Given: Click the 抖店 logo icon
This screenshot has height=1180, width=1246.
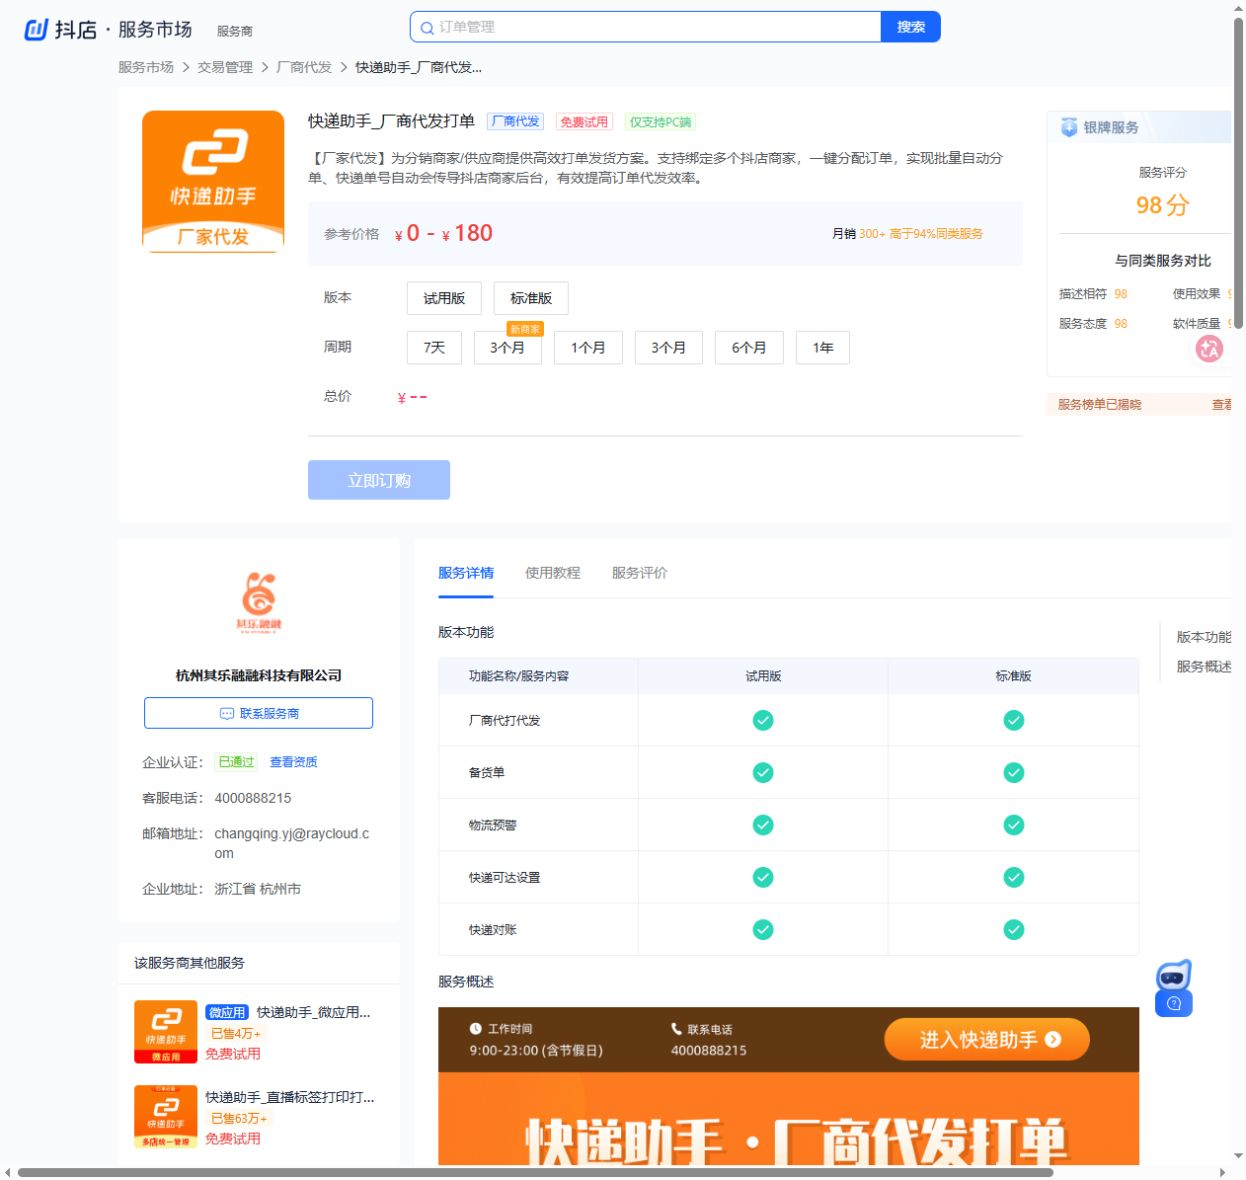Looking at the screenshot, I should click(36, 30).
